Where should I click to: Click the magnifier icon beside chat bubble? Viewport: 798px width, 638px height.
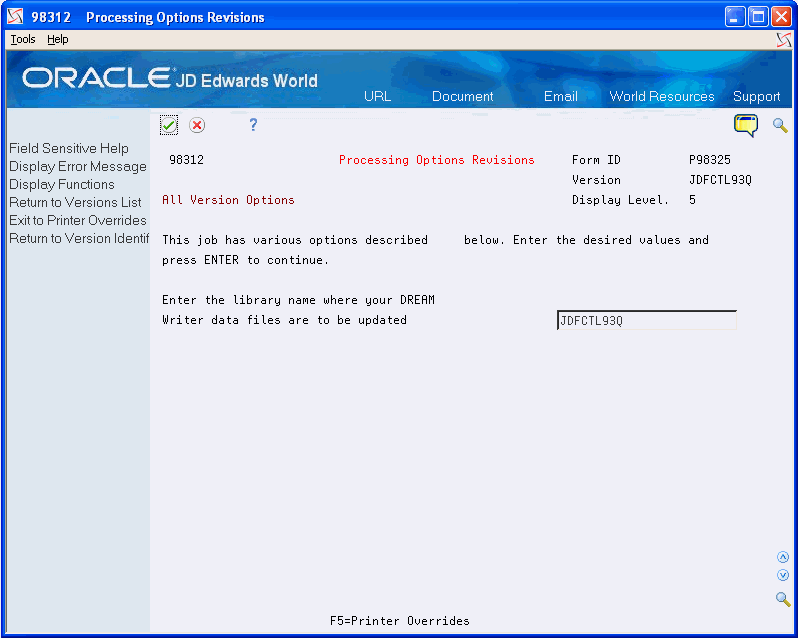[780, 125]
